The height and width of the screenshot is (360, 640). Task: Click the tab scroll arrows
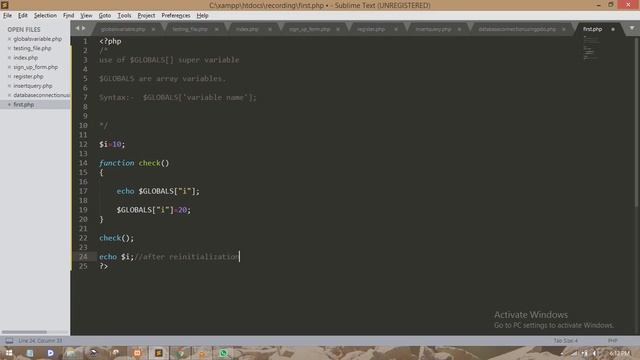pos(80,28)
